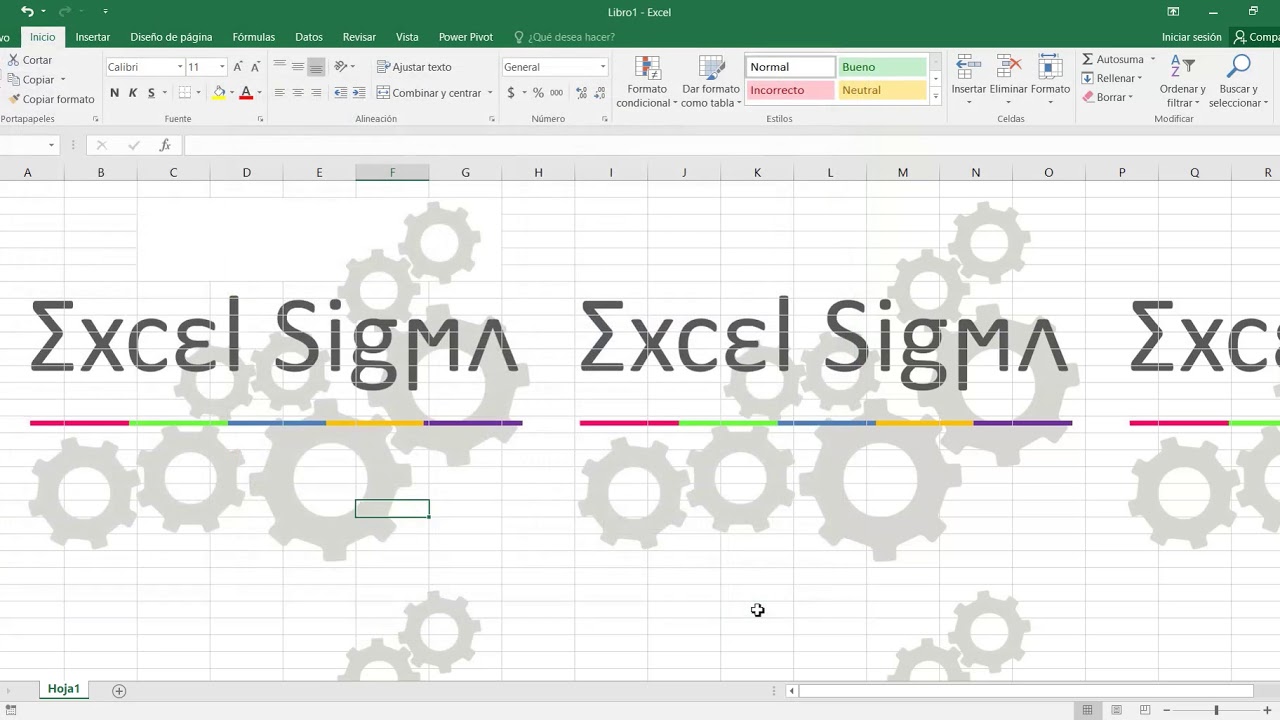
Task: Increase font size with the large A
Action: click(237, 67)
